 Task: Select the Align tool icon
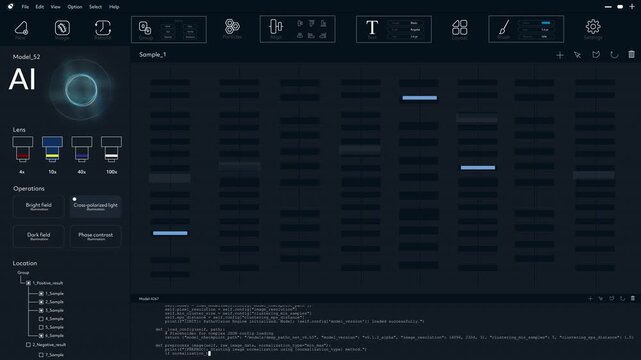click(x=276, y=27)
